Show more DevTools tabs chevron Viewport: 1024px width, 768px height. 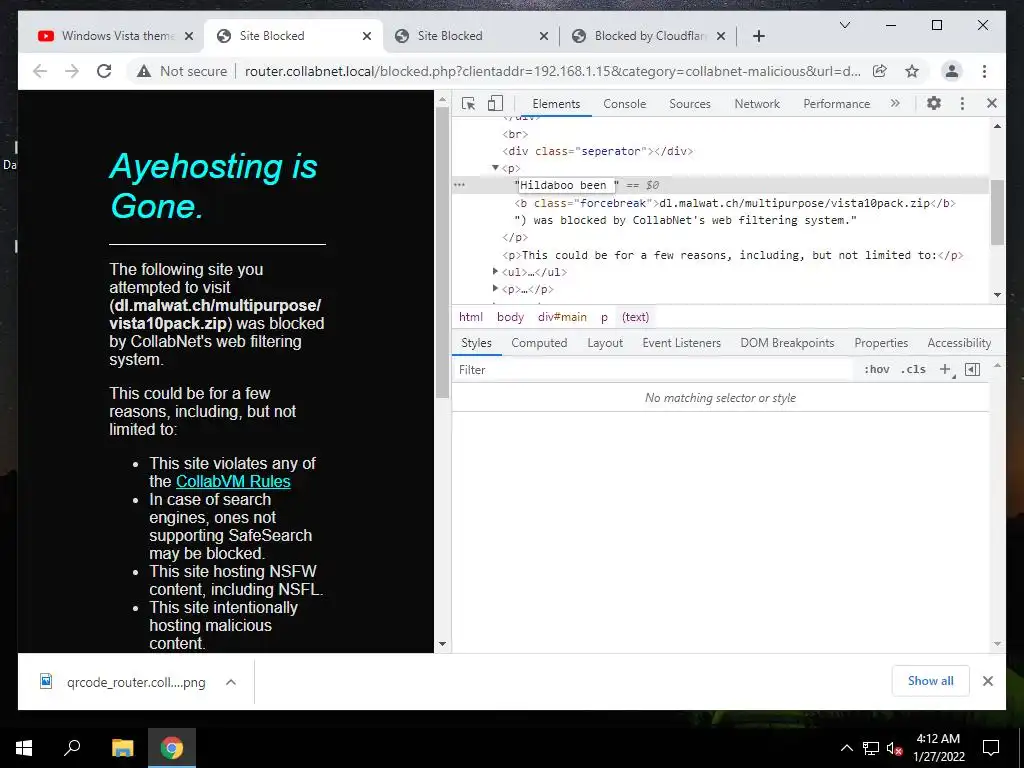(895, 103)
